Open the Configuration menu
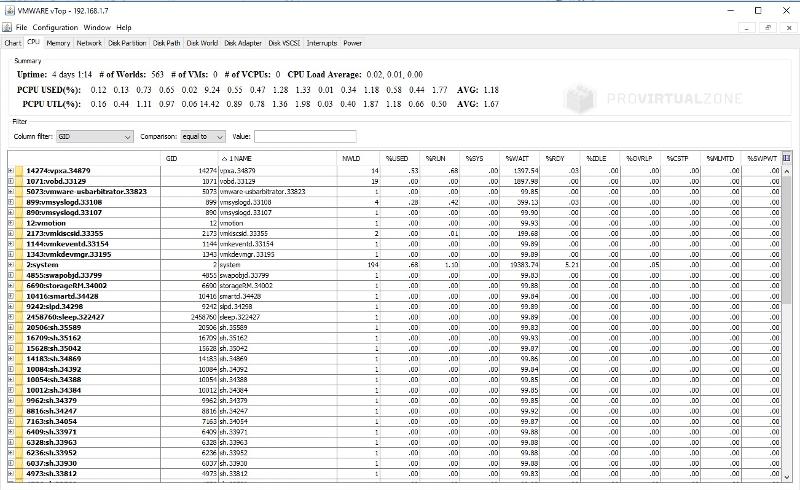The image size is (800, 490). tap(54, 27)
